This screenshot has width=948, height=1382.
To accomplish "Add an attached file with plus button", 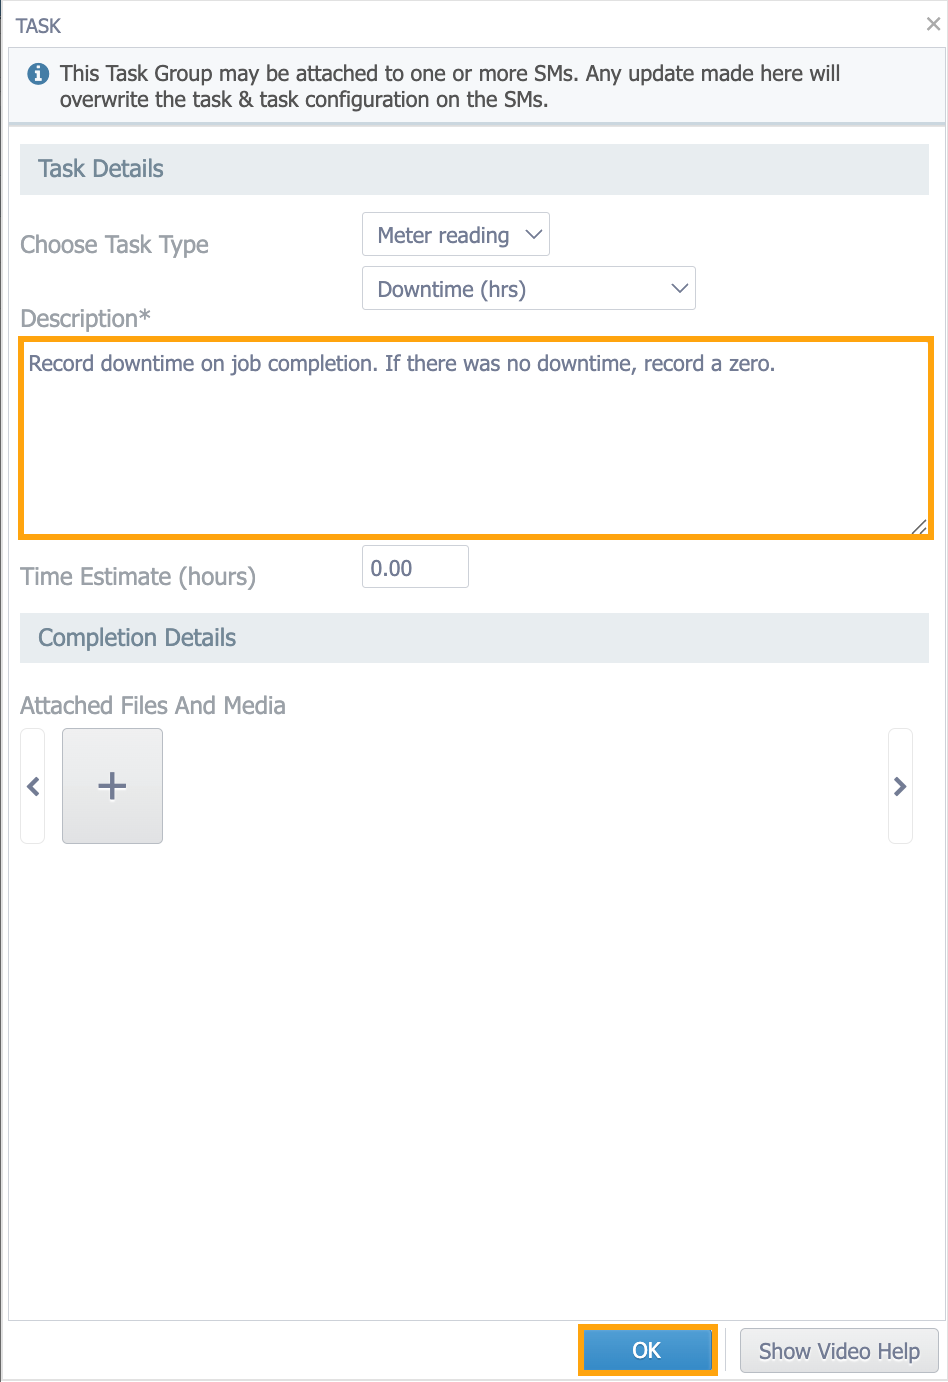I will (x=112, y=786).
